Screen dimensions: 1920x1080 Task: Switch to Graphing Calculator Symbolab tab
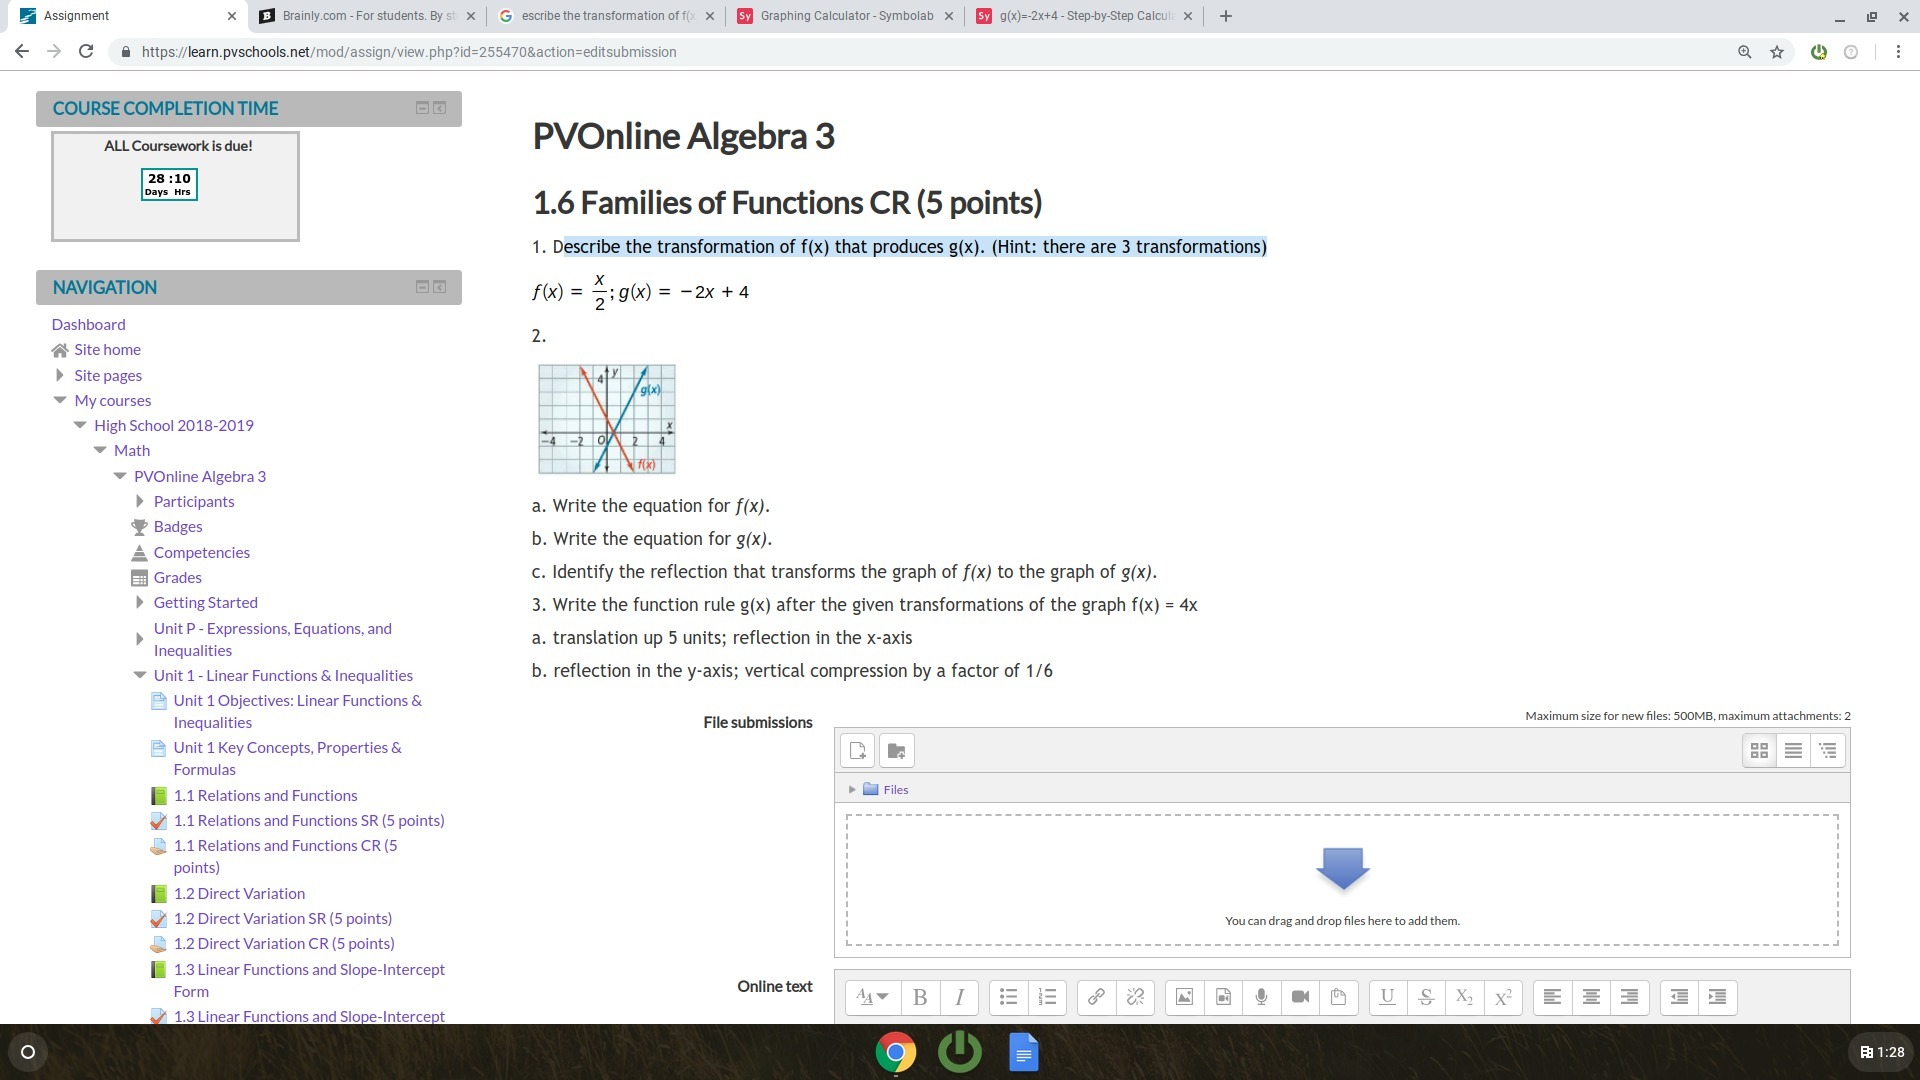pyautogui.click(x=845, y=16)
